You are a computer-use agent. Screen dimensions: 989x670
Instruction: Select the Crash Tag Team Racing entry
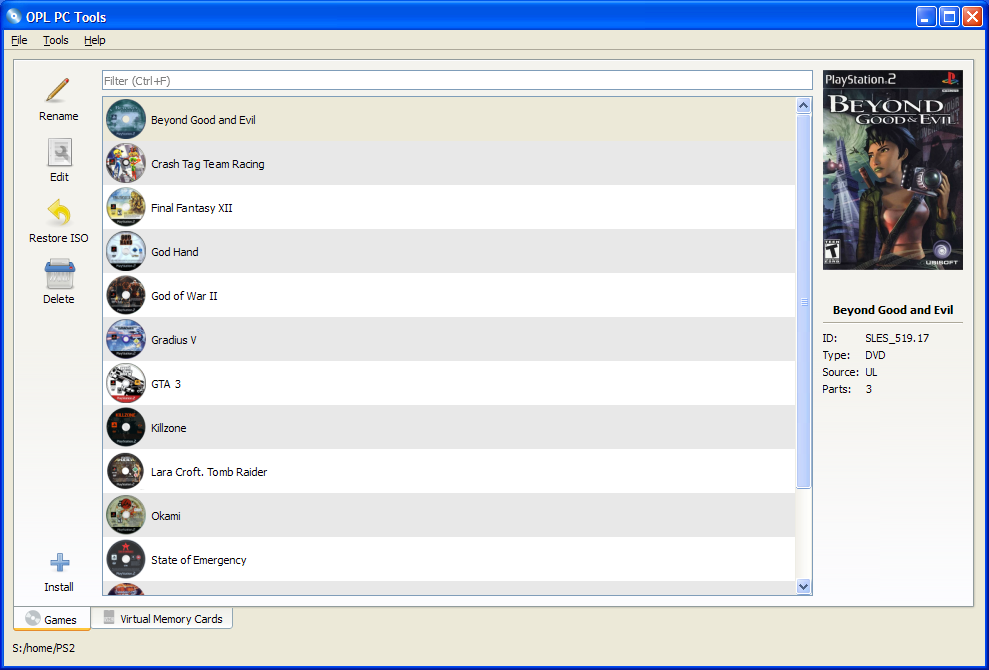tap(449, 163)
